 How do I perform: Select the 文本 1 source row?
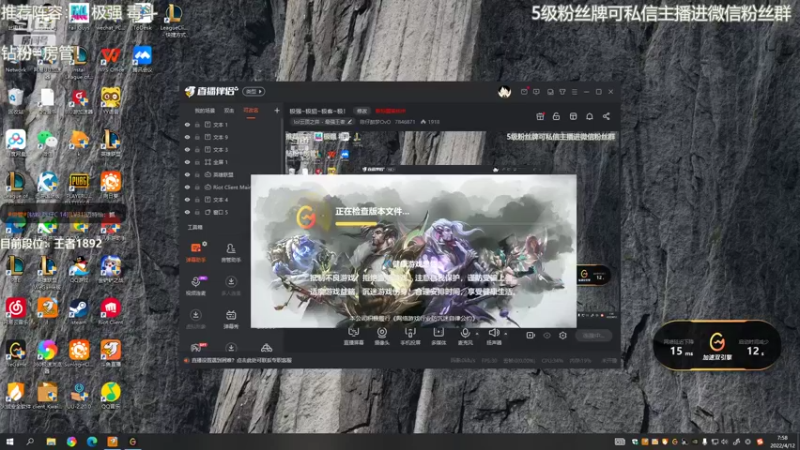pos(231,124)
